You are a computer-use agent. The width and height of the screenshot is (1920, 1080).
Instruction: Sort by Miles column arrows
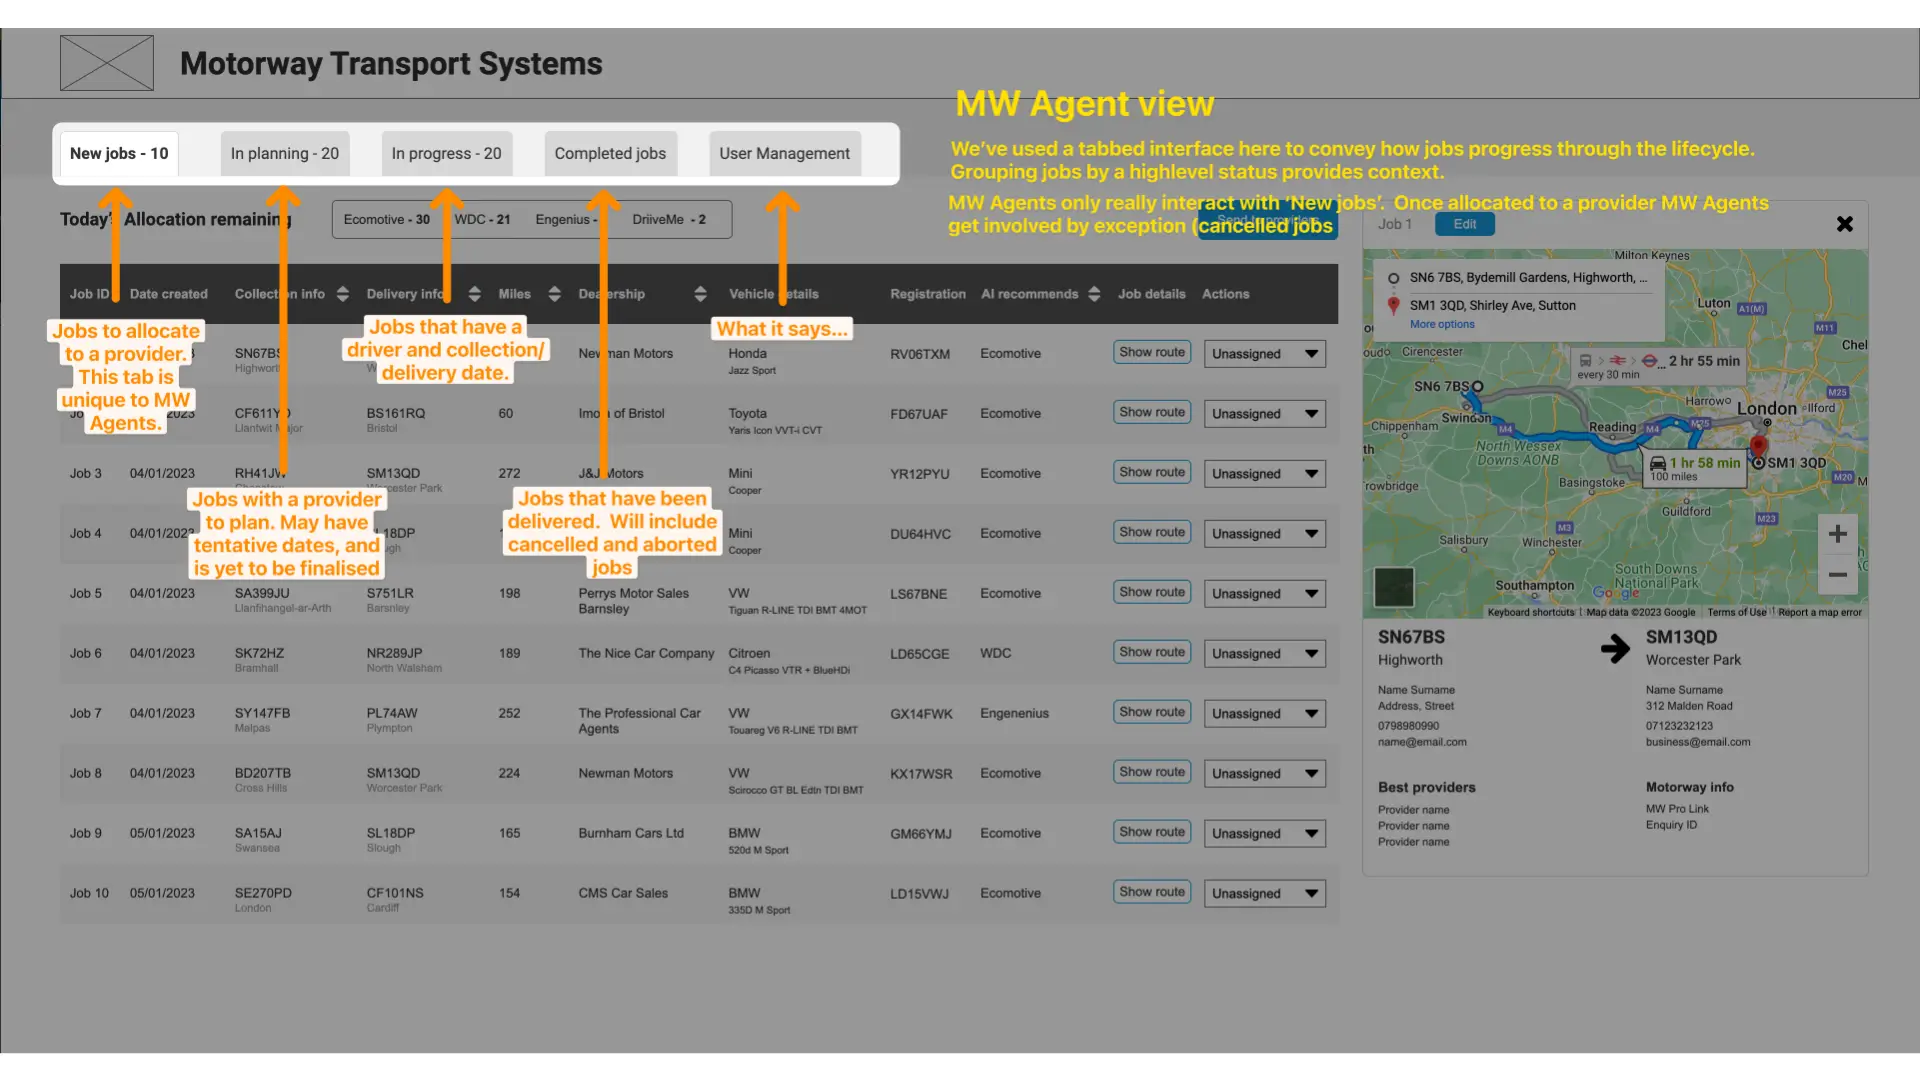(555, 294)
